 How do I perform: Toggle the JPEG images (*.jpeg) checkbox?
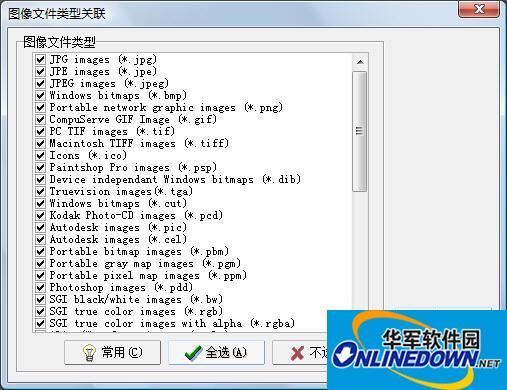click(40, 83)
